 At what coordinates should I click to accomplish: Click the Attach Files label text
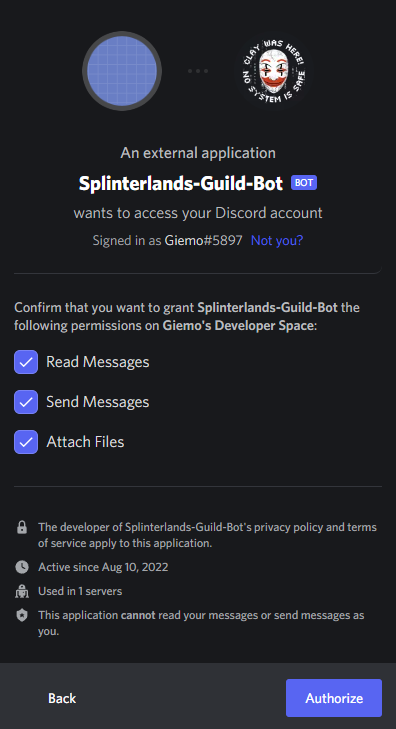pyautogui.click(x=85, y=442)
